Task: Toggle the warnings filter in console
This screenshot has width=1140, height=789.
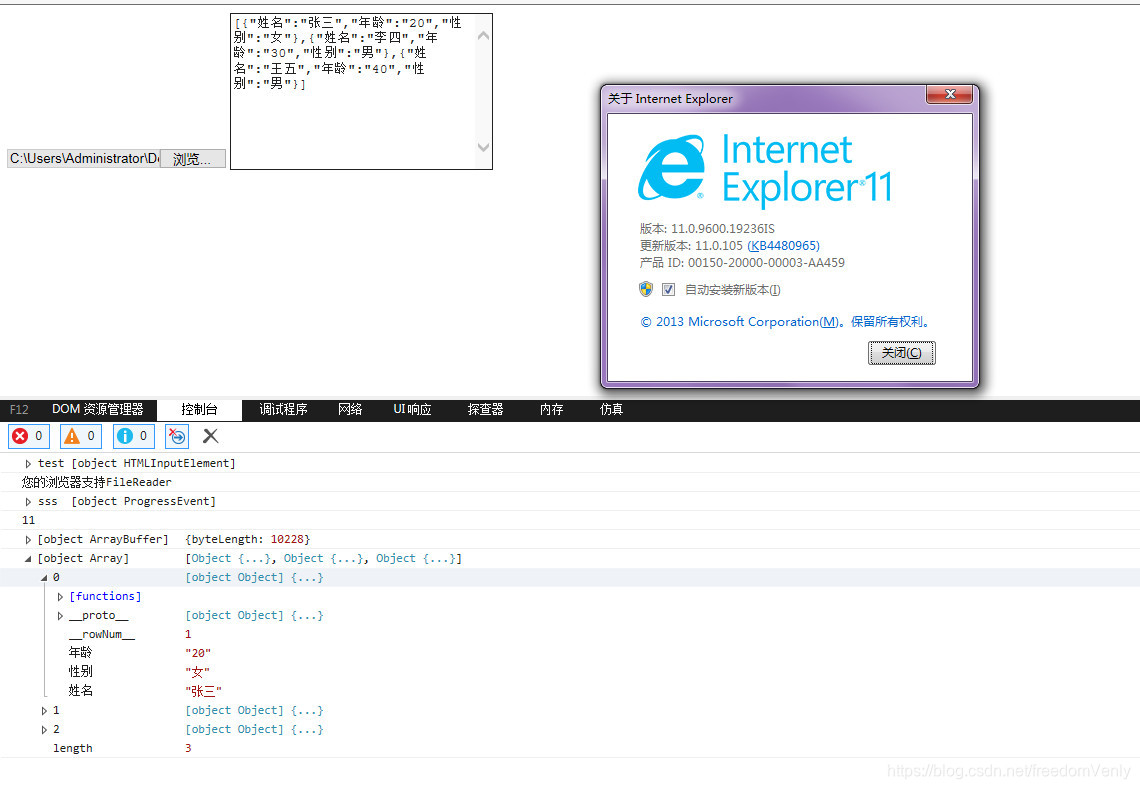Action: [81, 436]
